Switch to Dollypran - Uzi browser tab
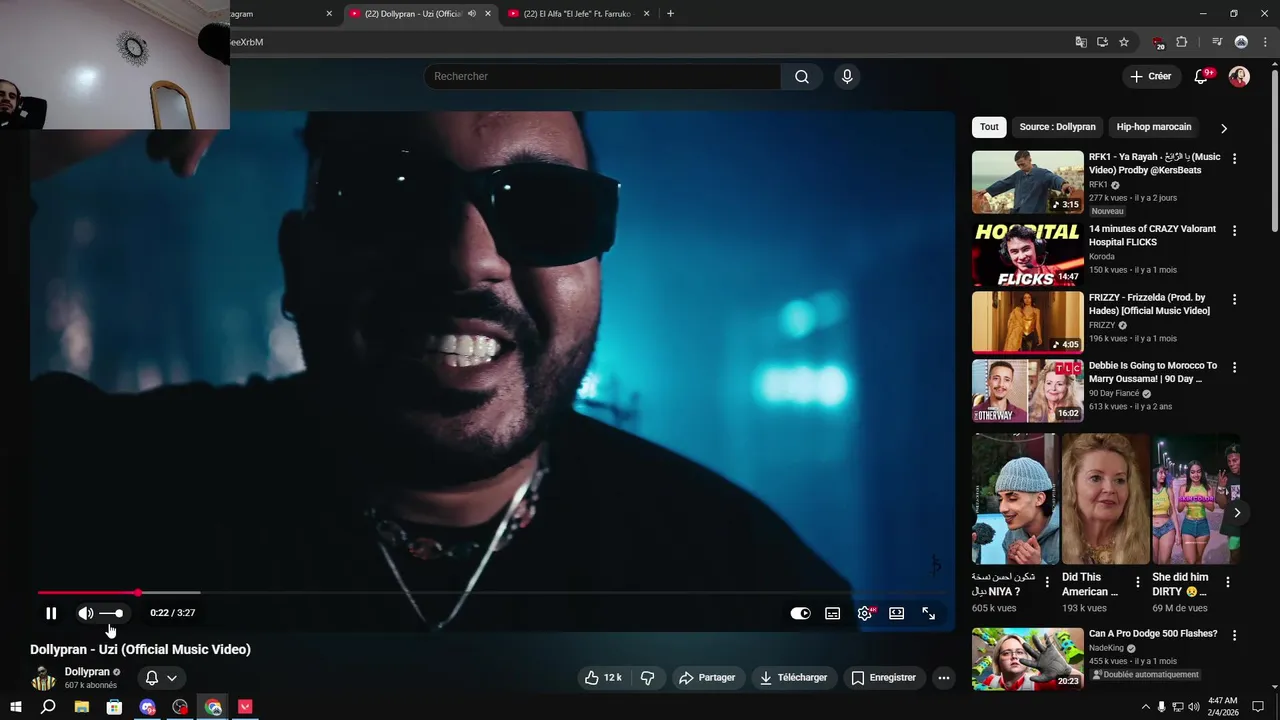This screenshot has width=1280, height=720. coord(412,14)
